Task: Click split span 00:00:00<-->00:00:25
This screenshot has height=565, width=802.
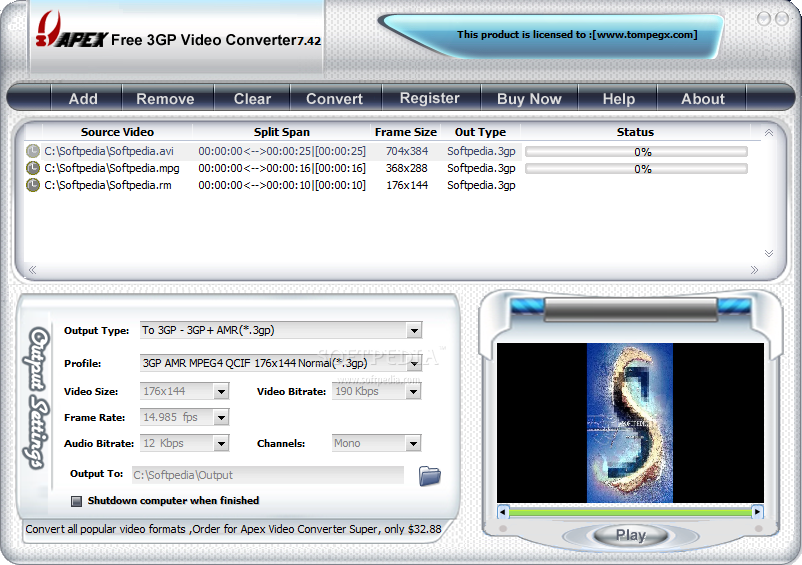Action: pyautogui.click(x=282, y=151)
